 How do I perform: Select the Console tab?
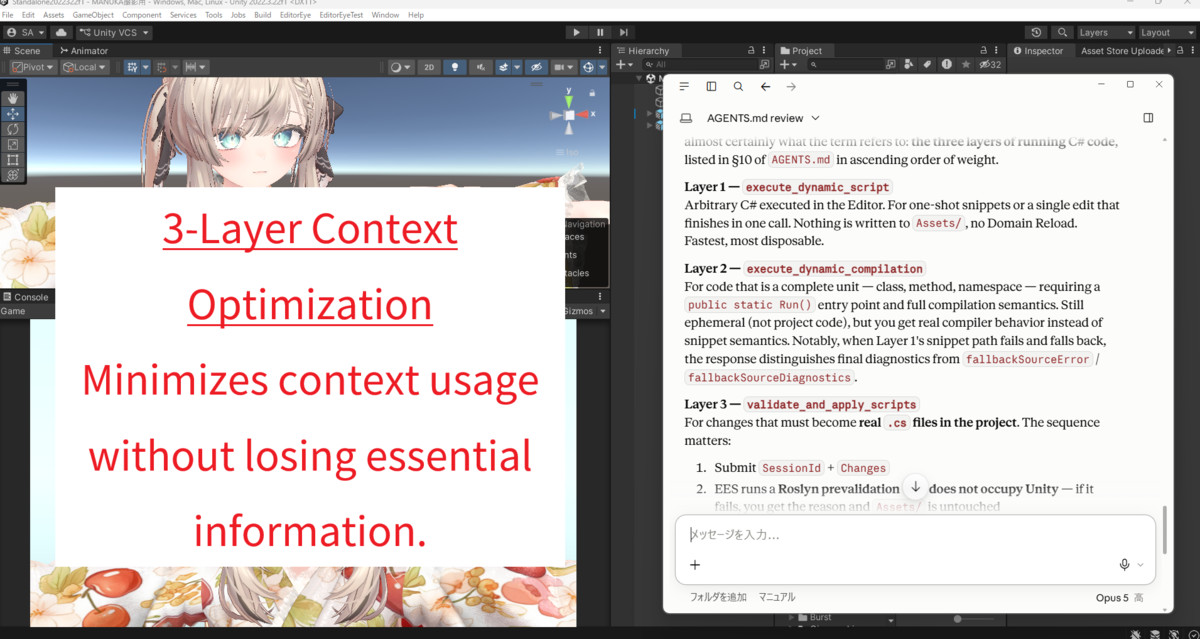point(25,297)
